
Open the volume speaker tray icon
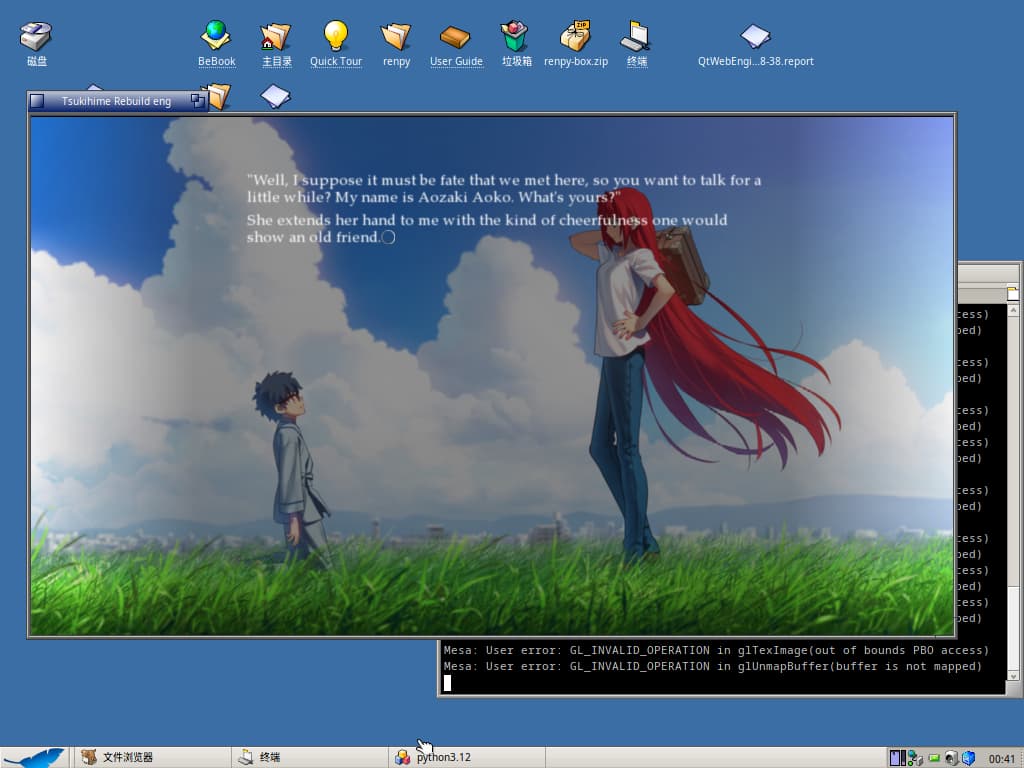click(951, 758)
